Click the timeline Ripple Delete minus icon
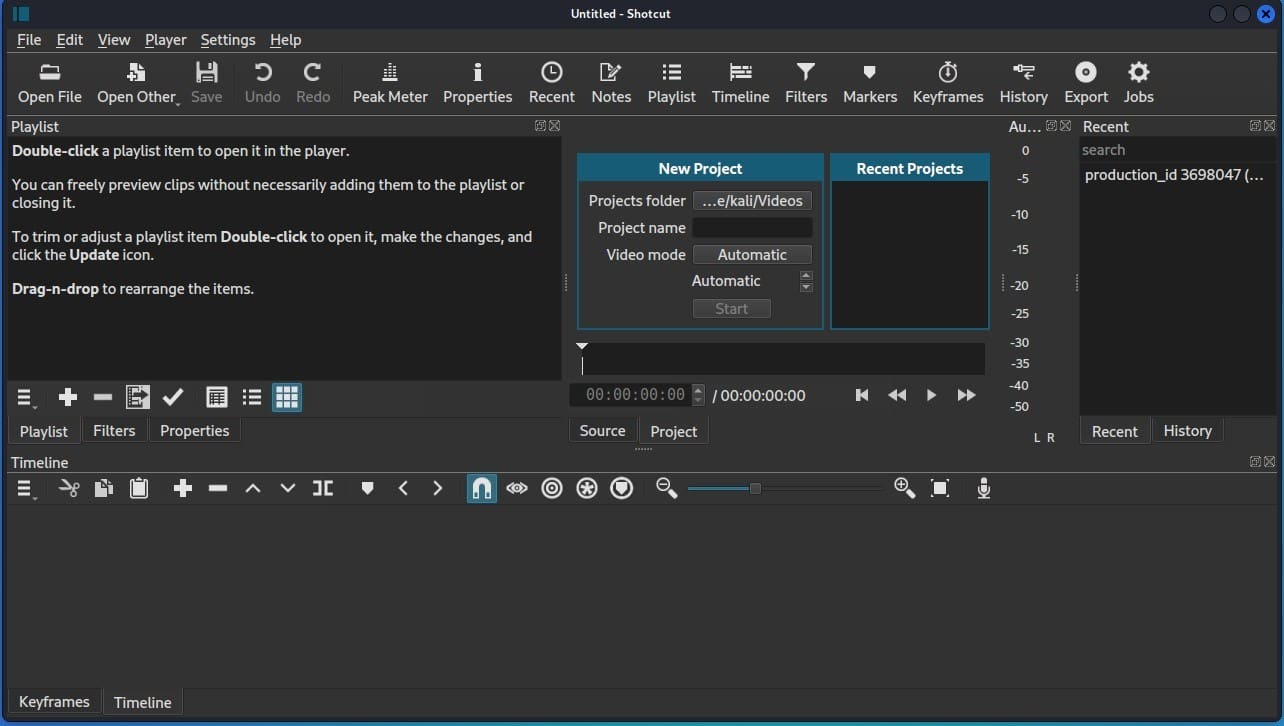 click(x=218, y=489)
